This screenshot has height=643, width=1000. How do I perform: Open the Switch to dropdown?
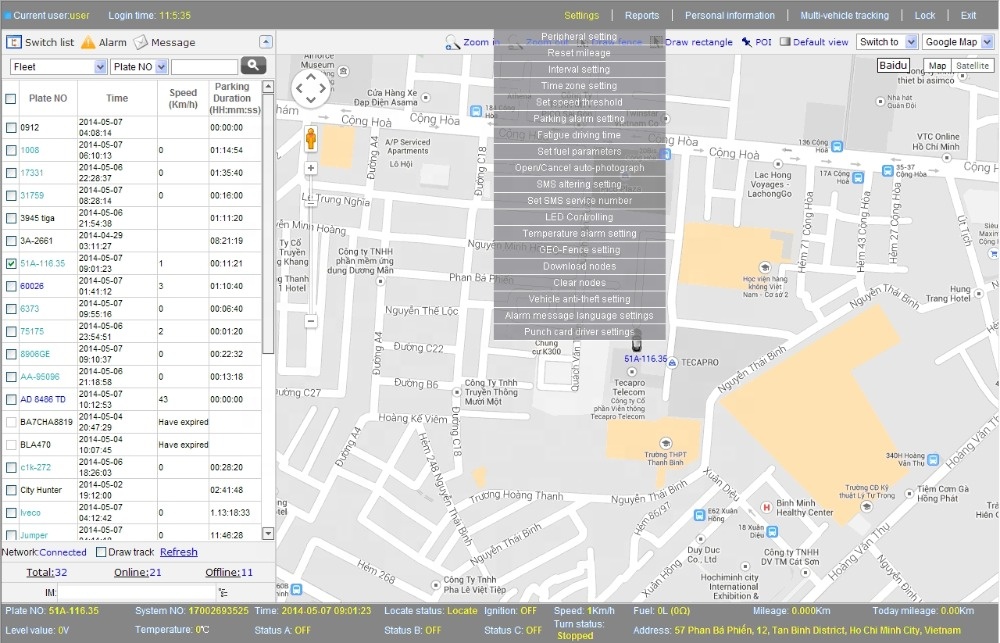click(887, 42)
